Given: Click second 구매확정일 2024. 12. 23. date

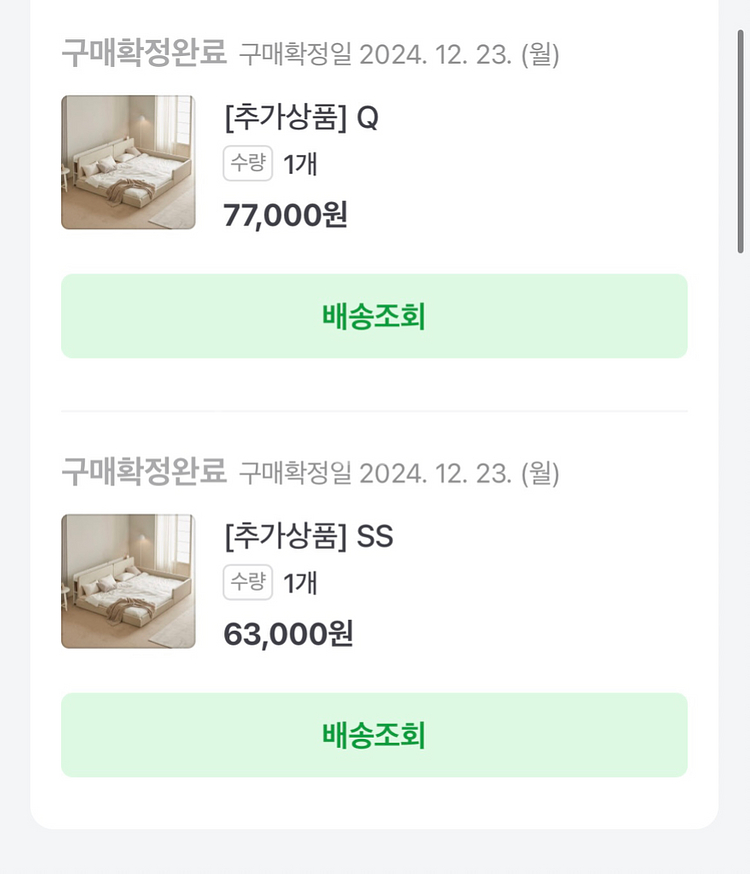Looking at the screenshot, I should [x=399, y=473].
